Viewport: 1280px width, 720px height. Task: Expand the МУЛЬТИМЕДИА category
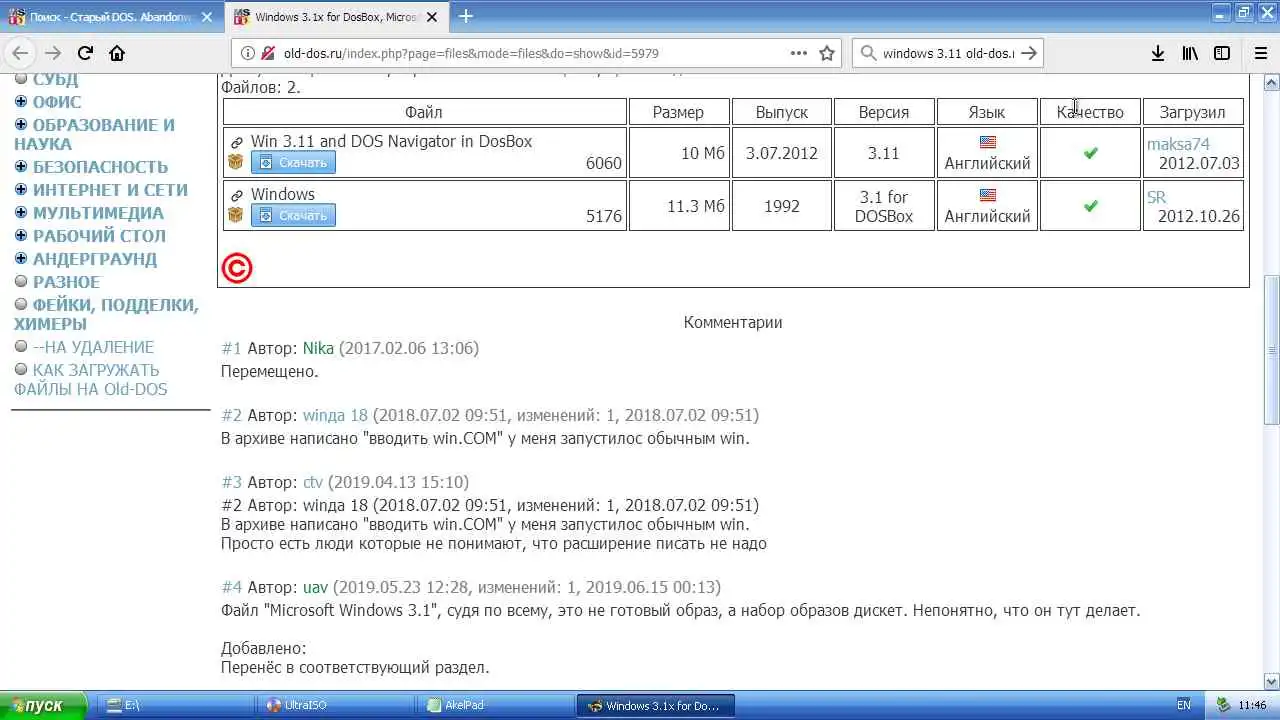pyautogui.click(x=21, y=213)
